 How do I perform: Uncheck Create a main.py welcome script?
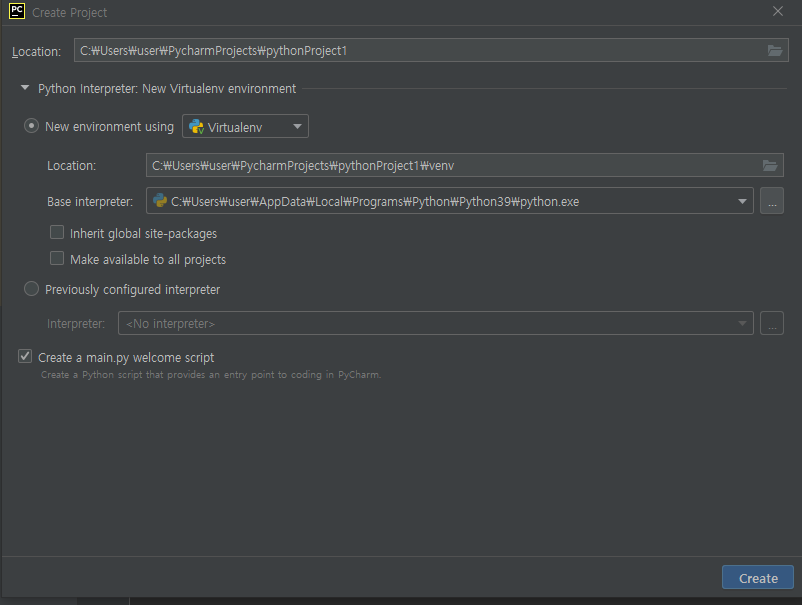point(25,356)
